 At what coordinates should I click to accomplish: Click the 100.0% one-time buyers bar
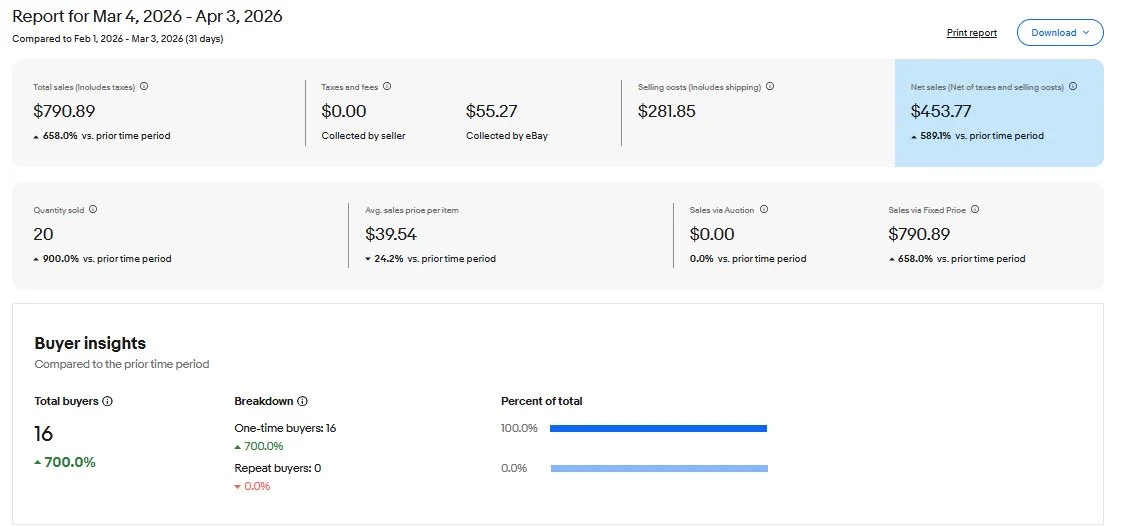click(x=658, y=428)
